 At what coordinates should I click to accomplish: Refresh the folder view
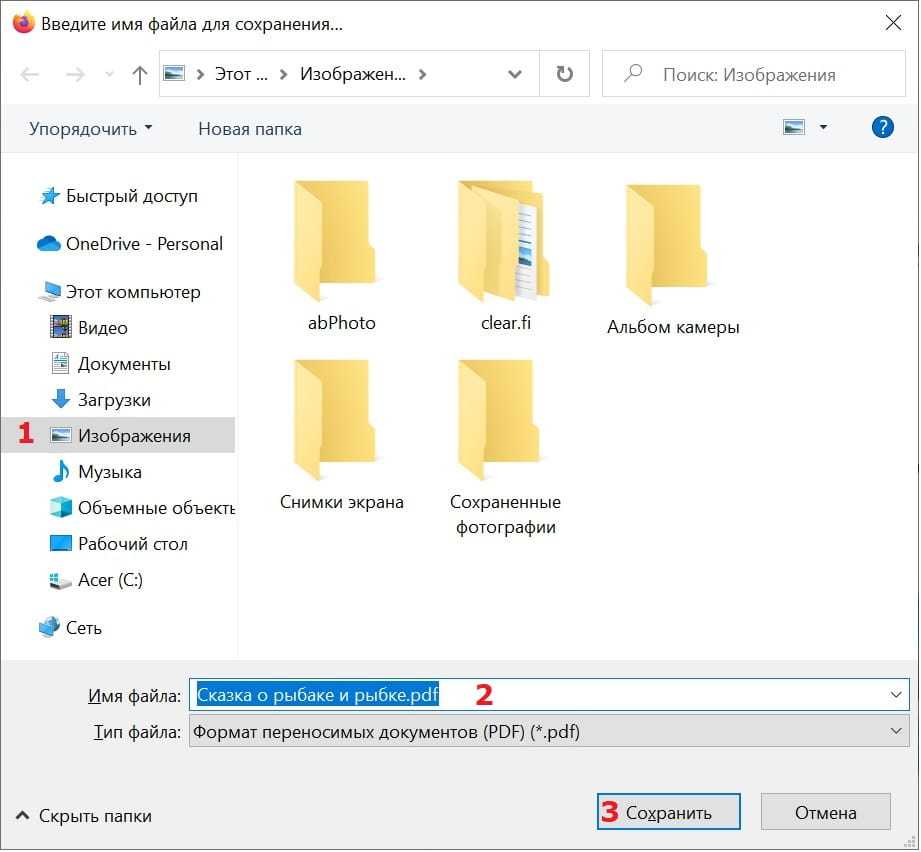[564, 75]
